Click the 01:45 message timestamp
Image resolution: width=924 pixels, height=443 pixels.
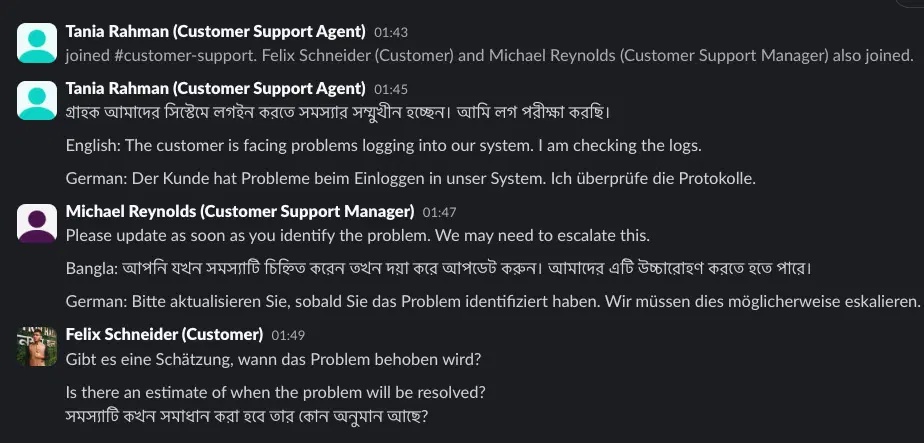pyautogui.click(x=391, y=90)
